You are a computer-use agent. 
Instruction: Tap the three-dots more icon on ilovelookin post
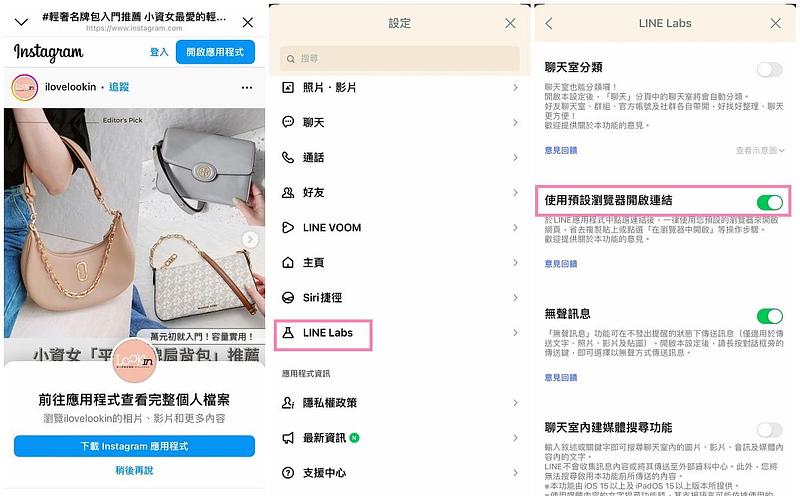(x=247, y=87)
